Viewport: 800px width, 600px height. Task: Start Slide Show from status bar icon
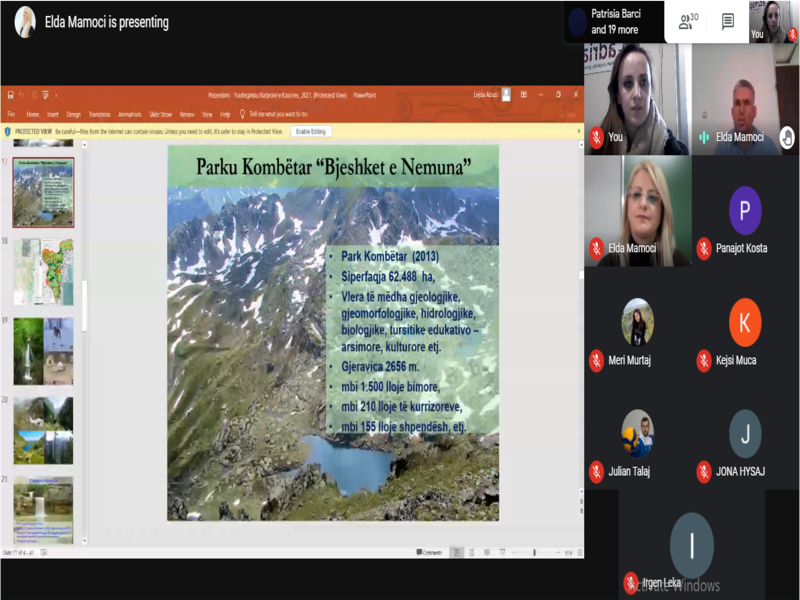tap(502, 553)
